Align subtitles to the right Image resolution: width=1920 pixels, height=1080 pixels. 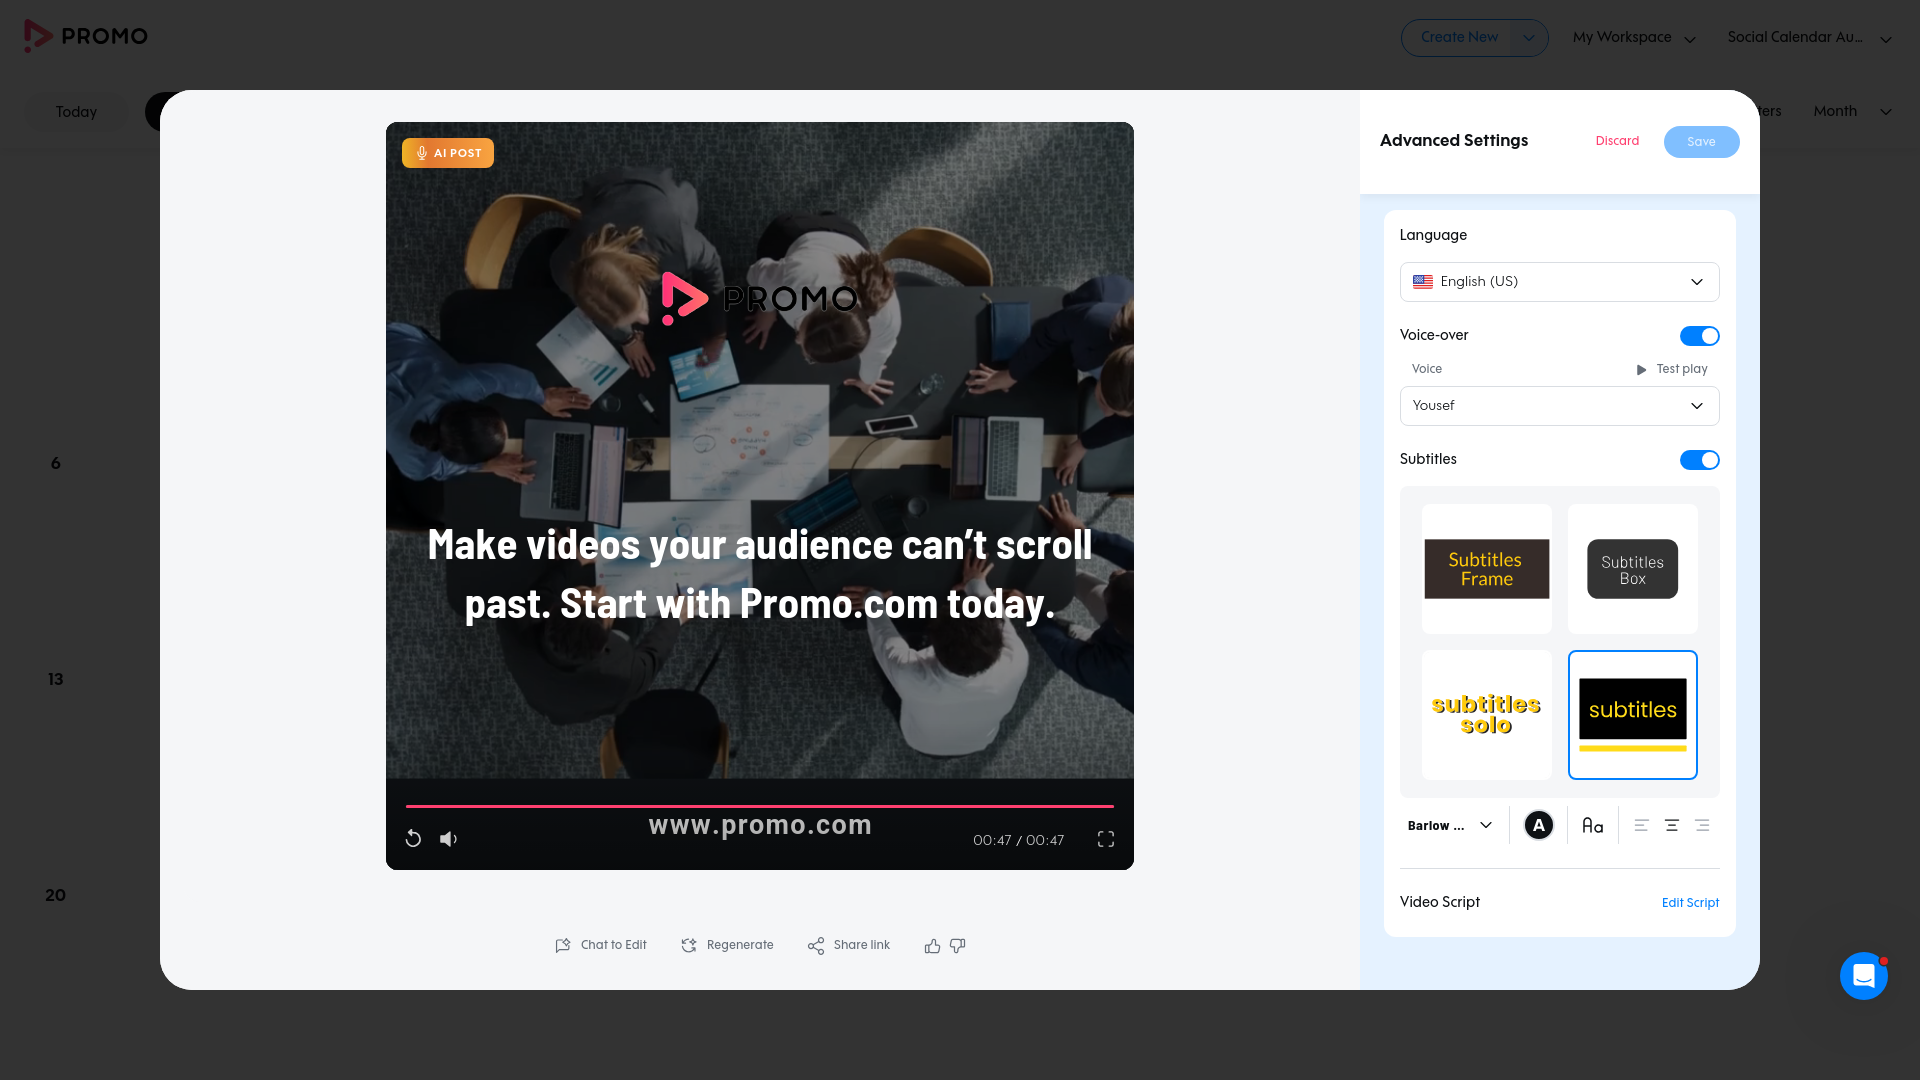coord(1702,826)
